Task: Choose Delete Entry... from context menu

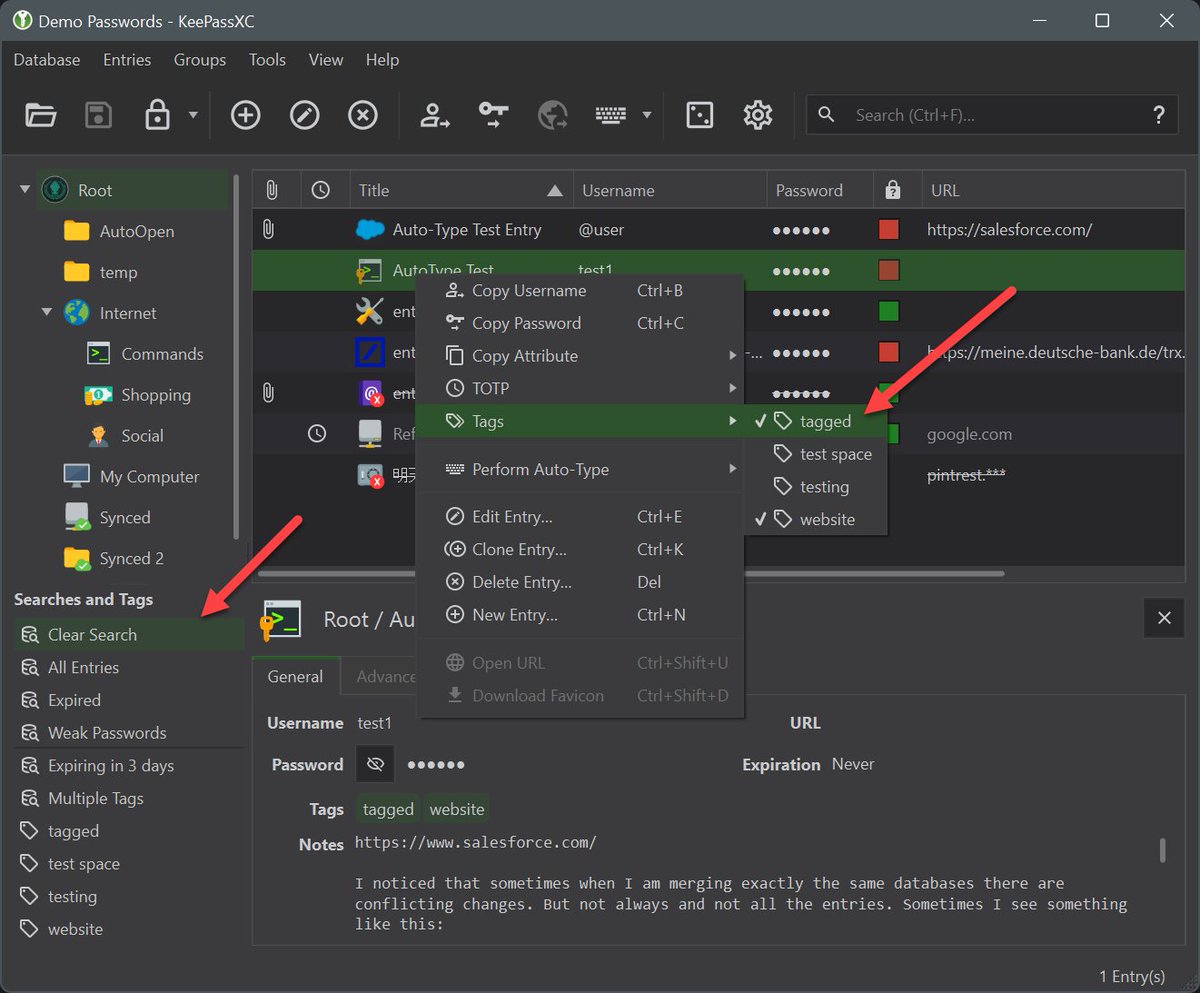Action: [580, 582]
